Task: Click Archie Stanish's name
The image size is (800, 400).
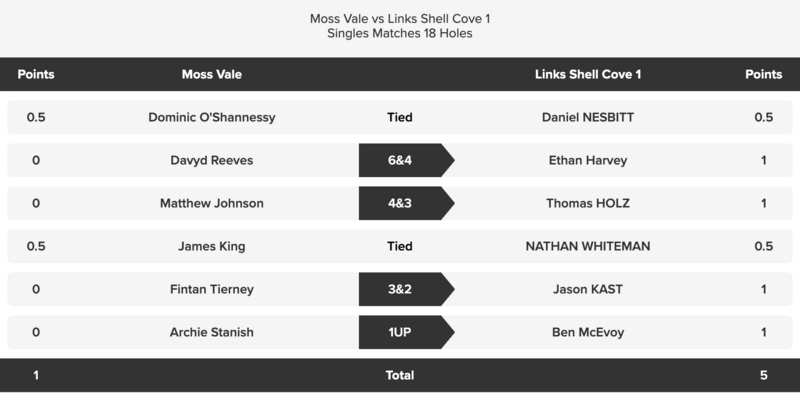Action: (212, 333)
